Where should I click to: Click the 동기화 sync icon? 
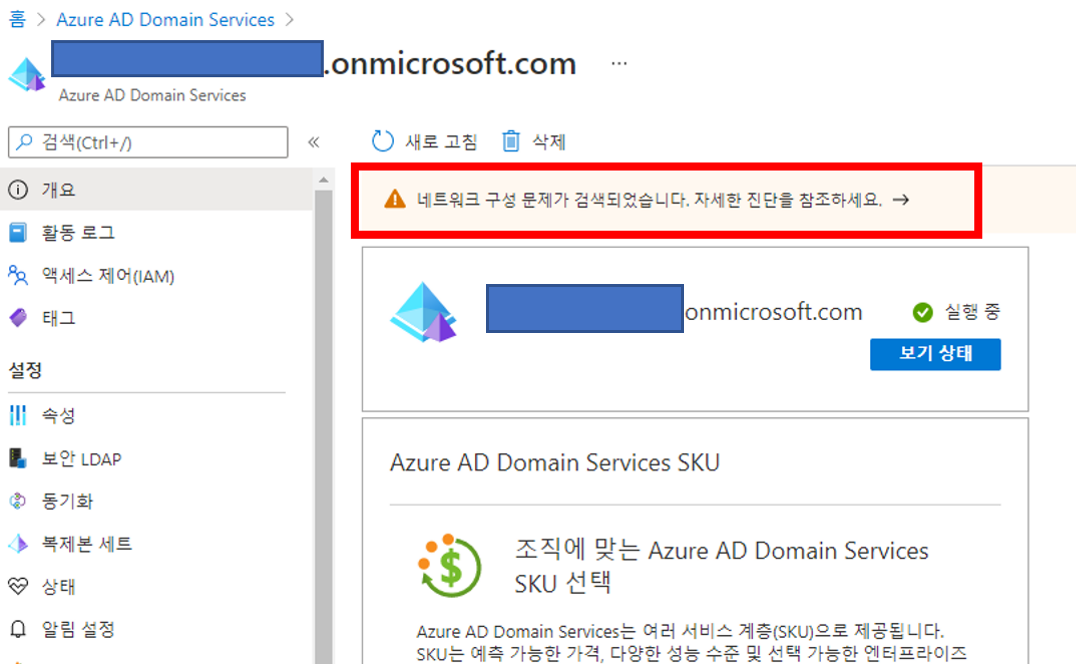(17, 501)
